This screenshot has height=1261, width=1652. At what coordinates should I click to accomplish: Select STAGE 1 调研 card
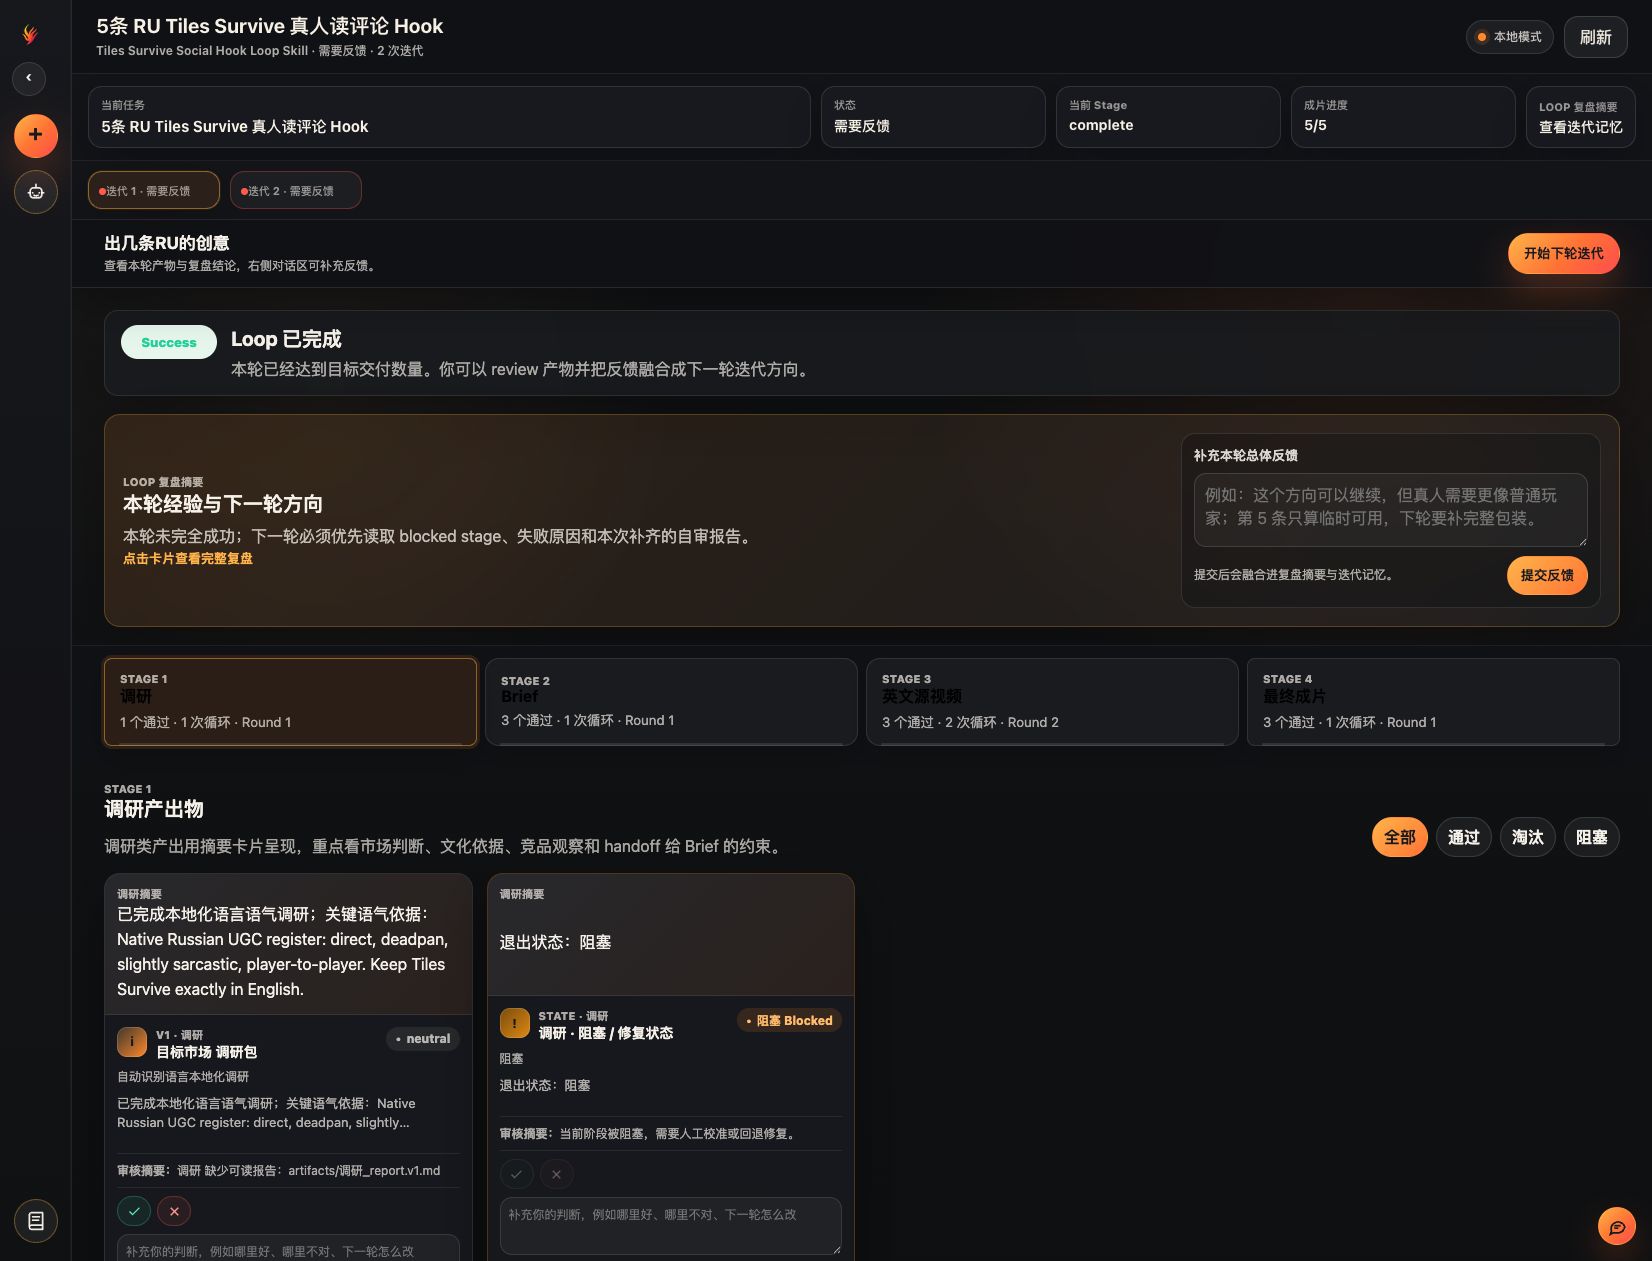click(290, 702)
